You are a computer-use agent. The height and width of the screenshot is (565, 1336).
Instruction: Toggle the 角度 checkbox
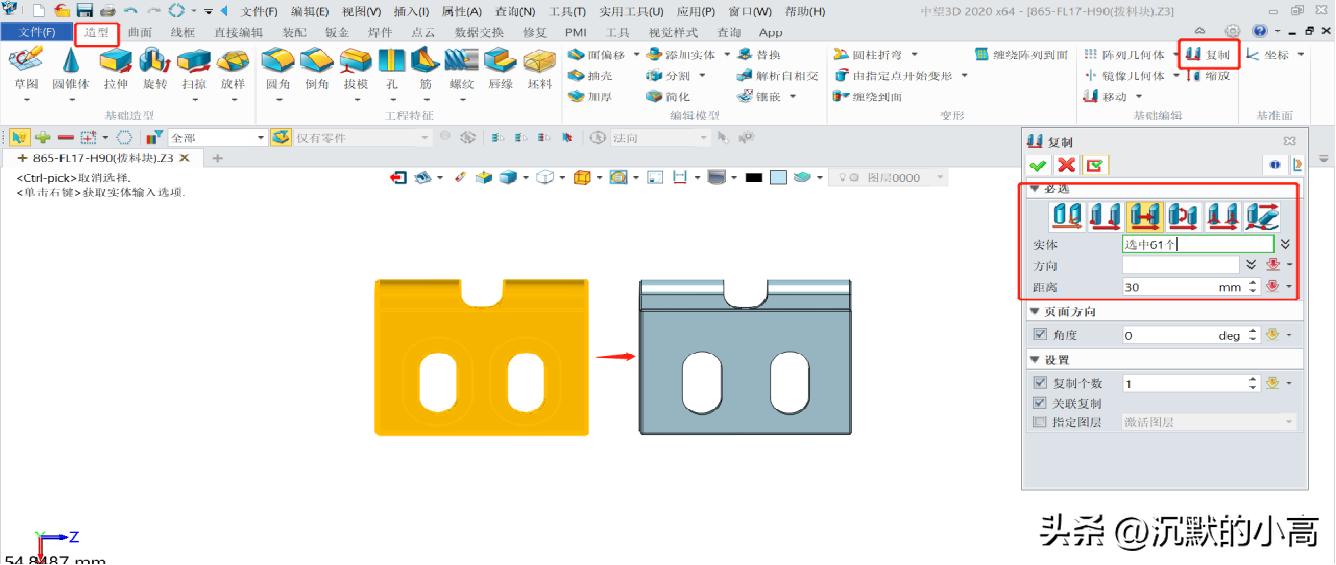click(x=1038, y=335)
